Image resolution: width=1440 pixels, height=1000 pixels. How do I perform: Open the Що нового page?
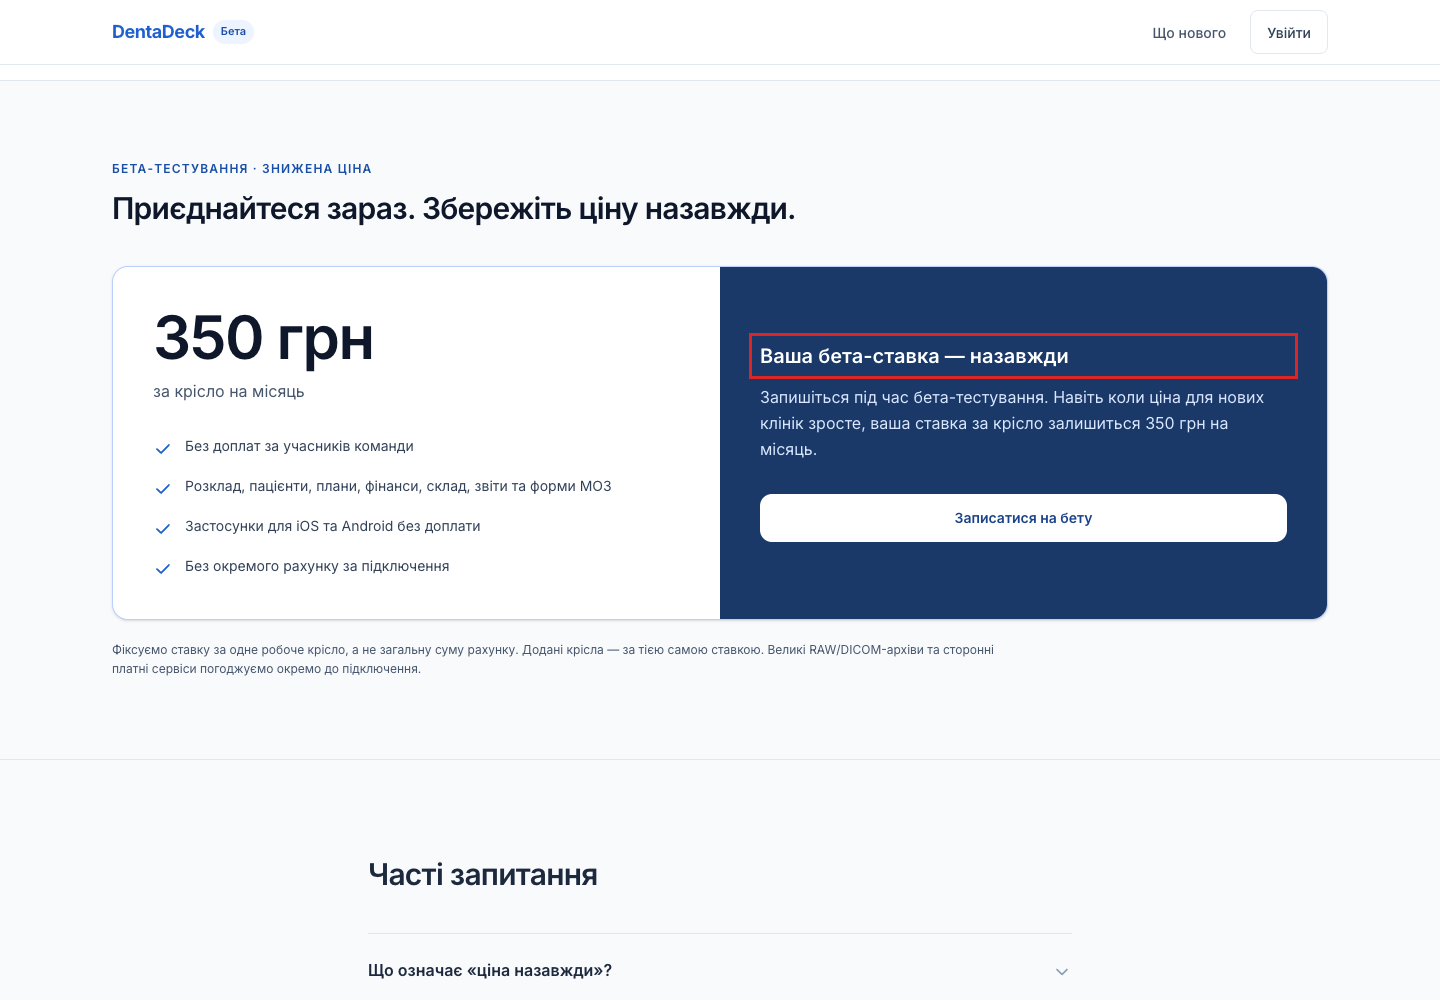[1189, 33]
